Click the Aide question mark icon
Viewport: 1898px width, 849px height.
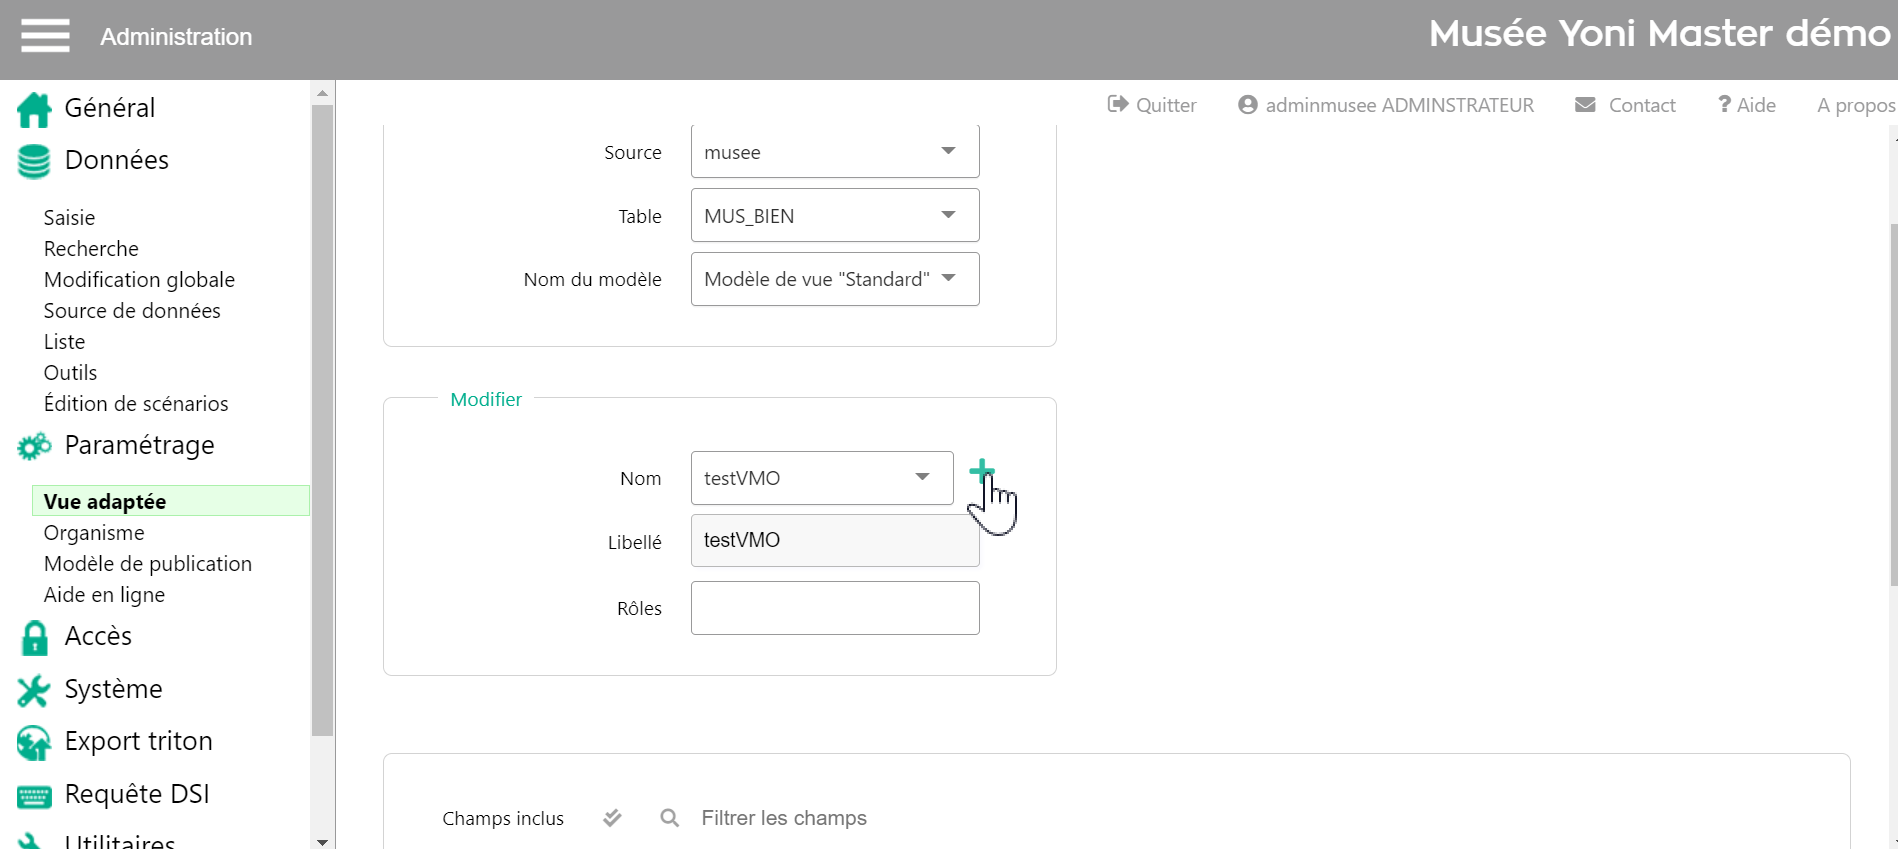coord(1724,104)
